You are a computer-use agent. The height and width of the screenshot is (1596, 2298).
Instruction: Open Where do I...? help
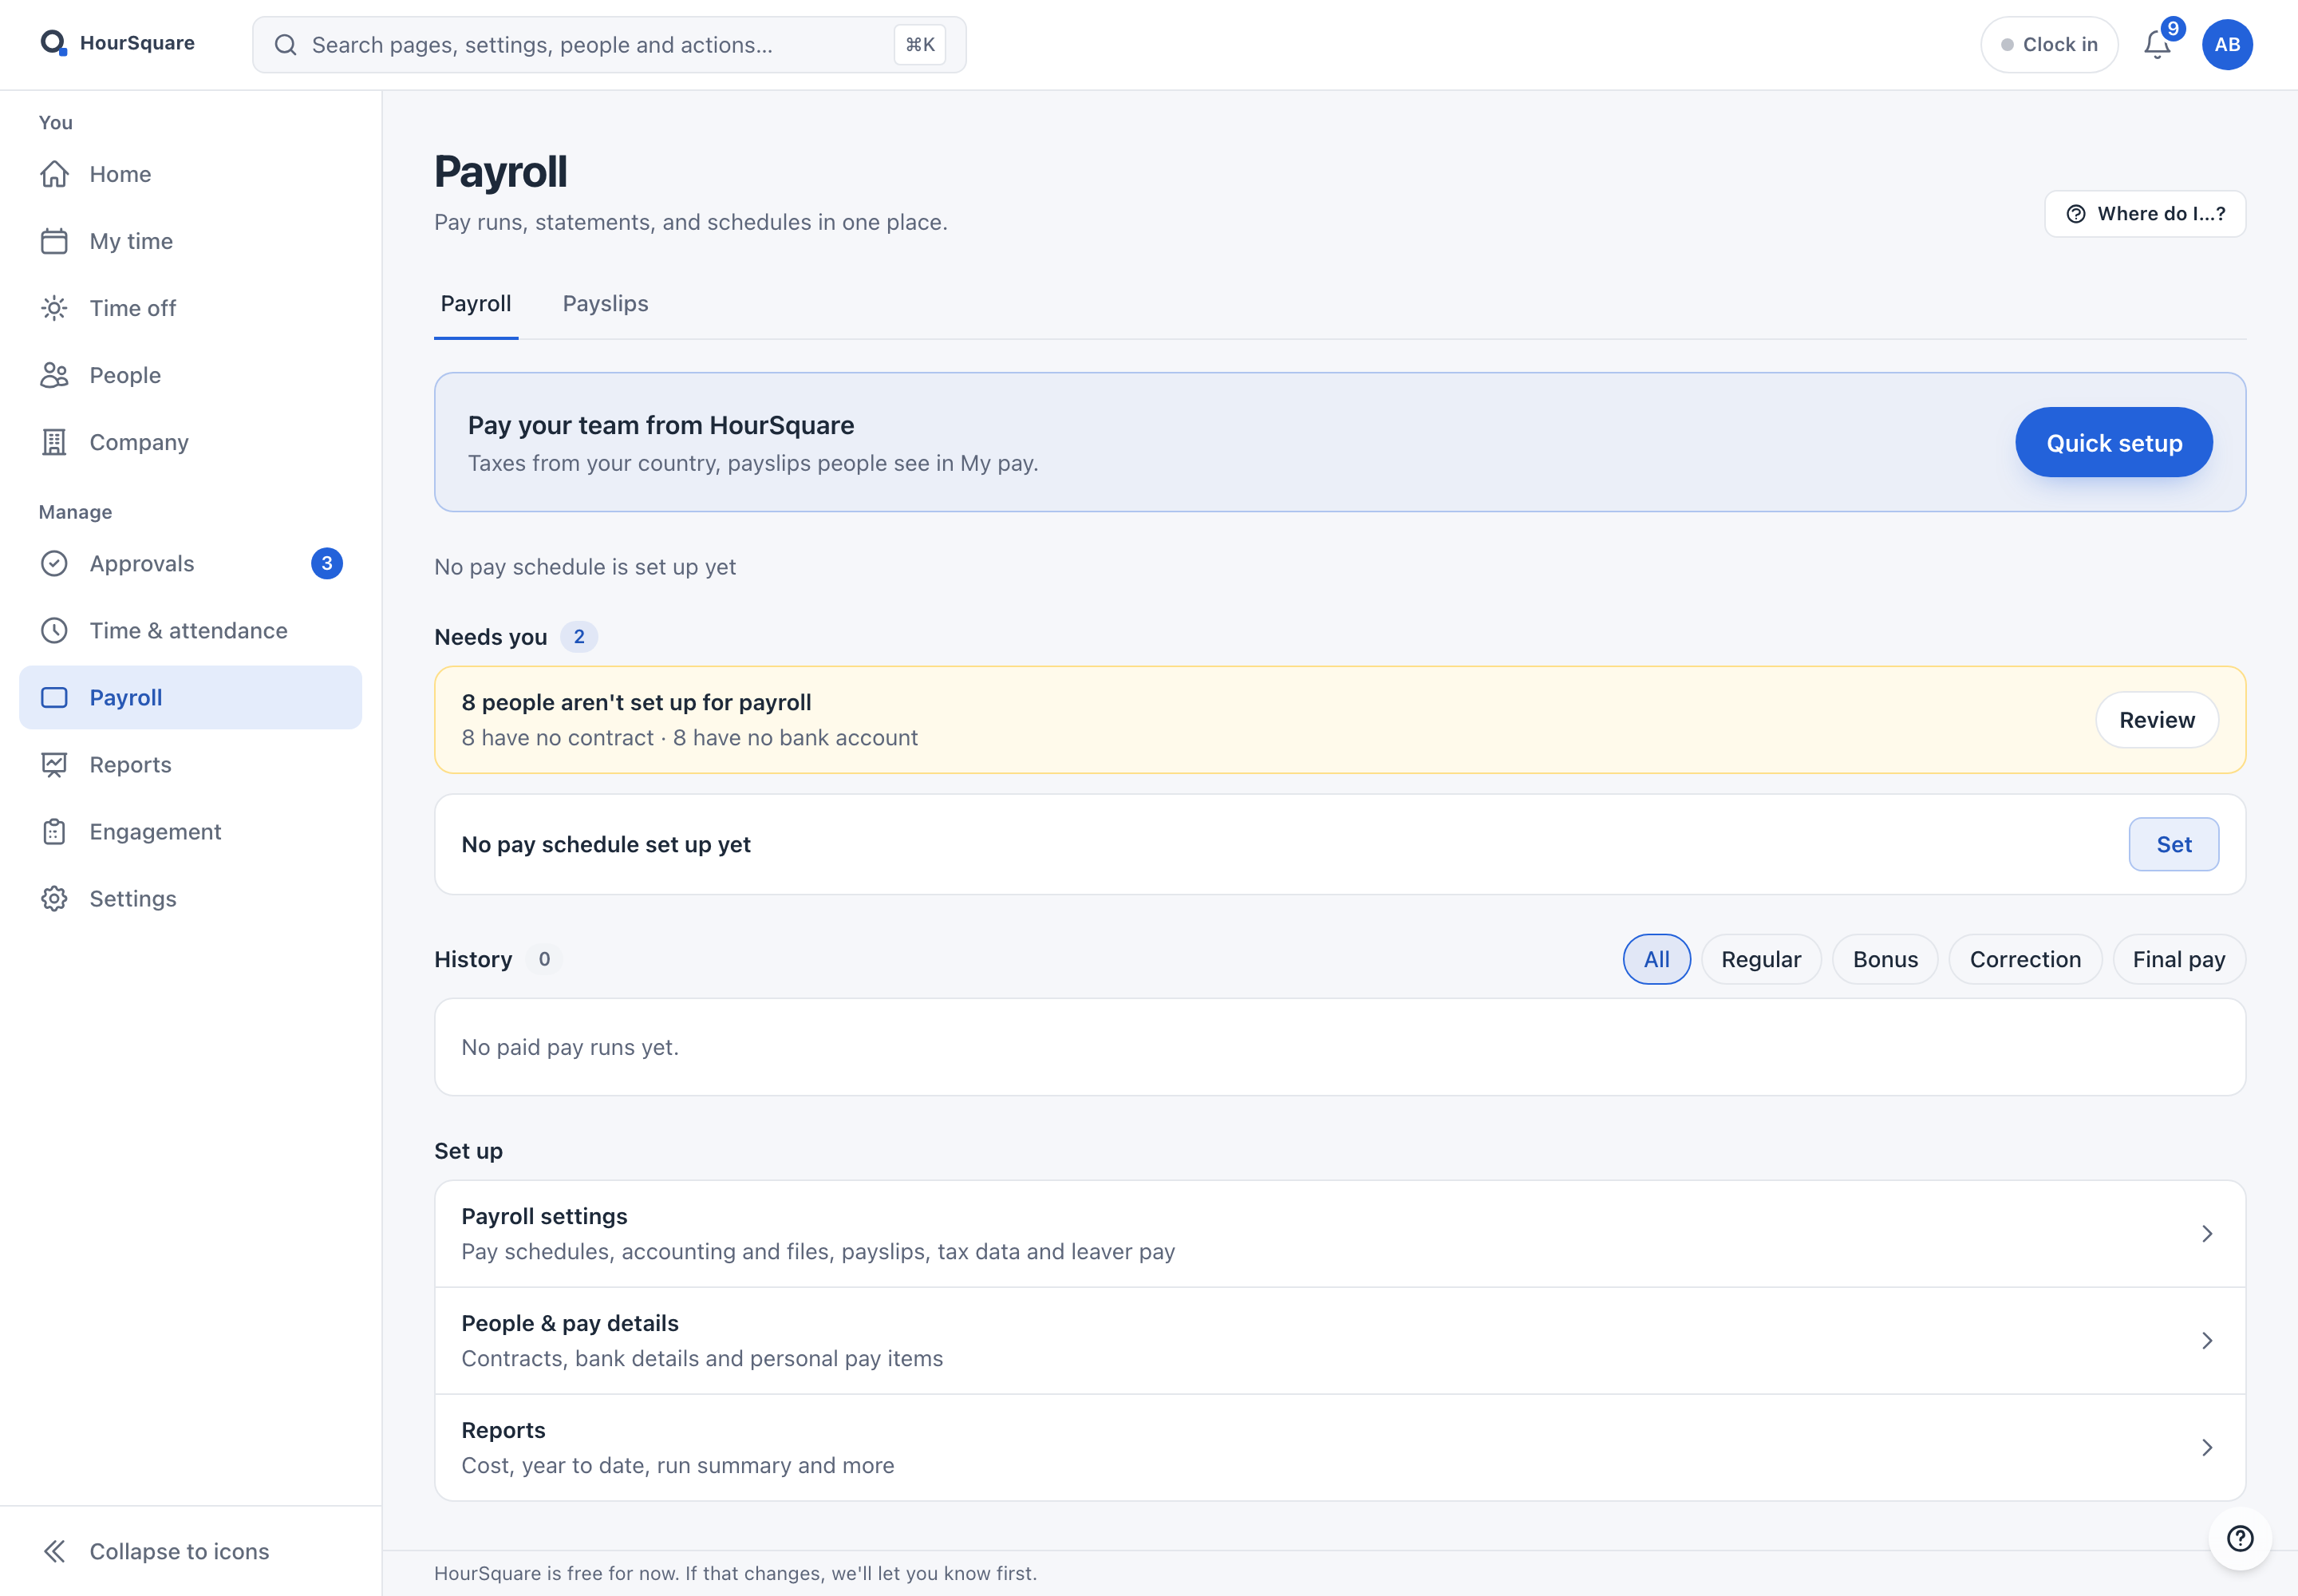coord(2145,214)
